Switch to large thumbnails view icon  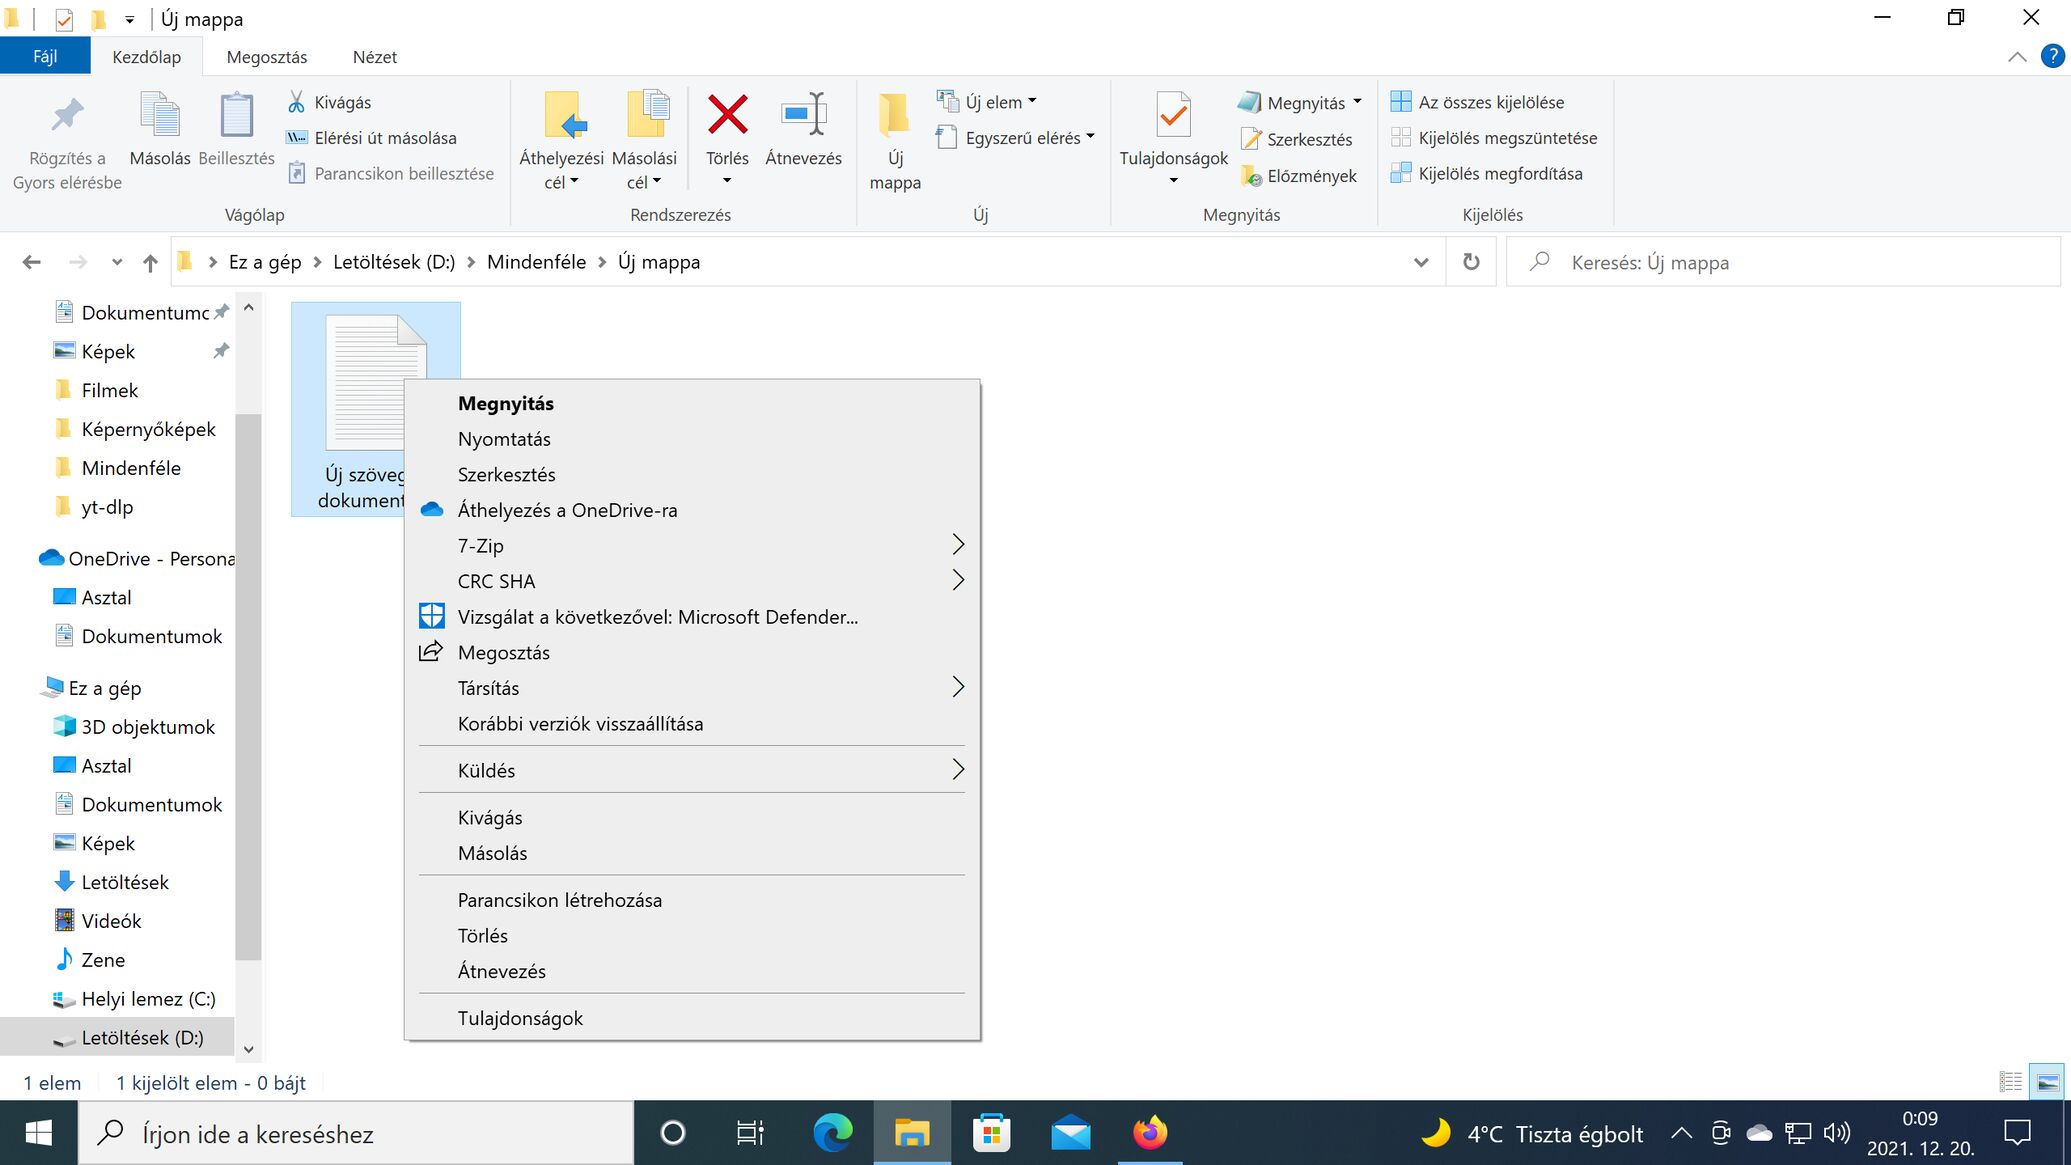[2047, 1082]
